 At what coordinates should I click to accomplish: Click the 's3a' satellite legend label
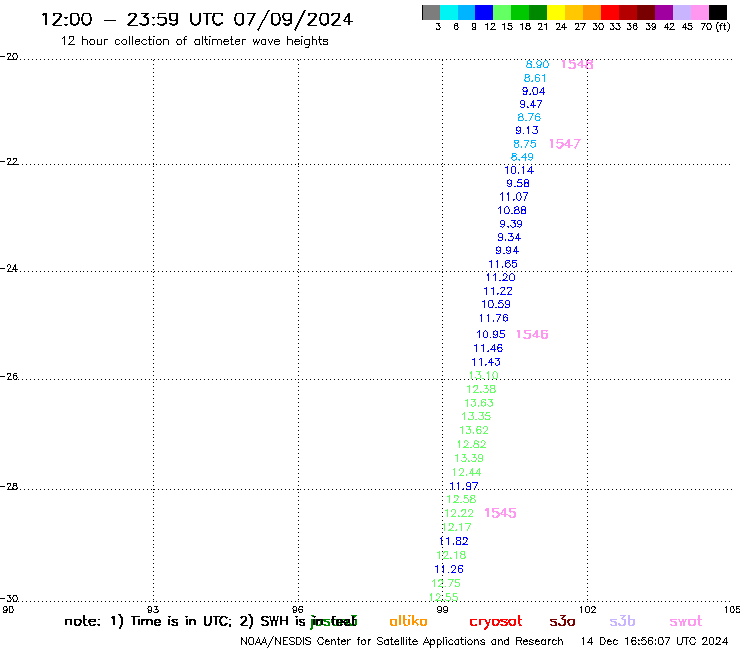pyautogui.click(x=562, y=621)
